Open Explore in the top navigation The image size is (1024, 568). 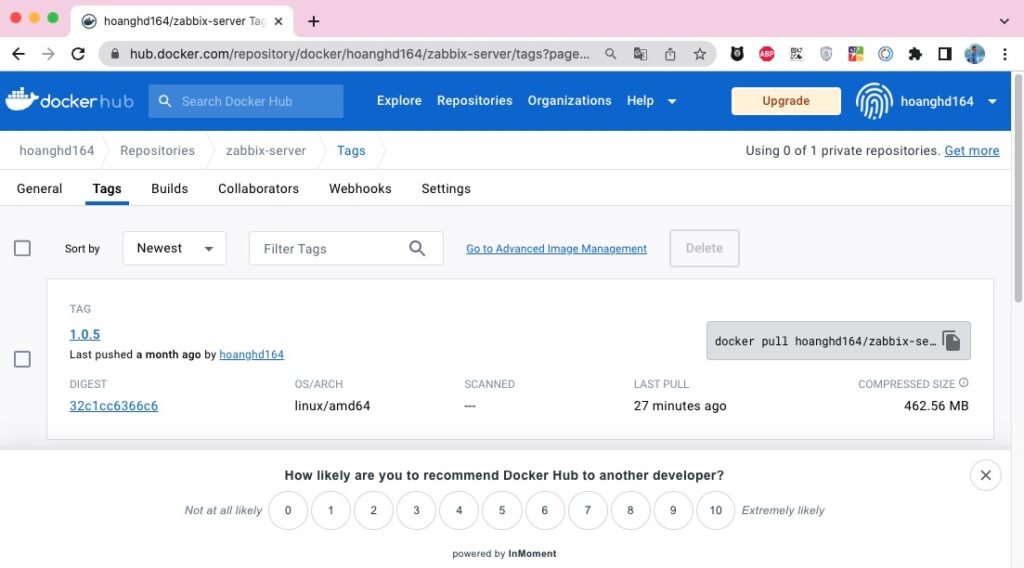pos(399,101)
